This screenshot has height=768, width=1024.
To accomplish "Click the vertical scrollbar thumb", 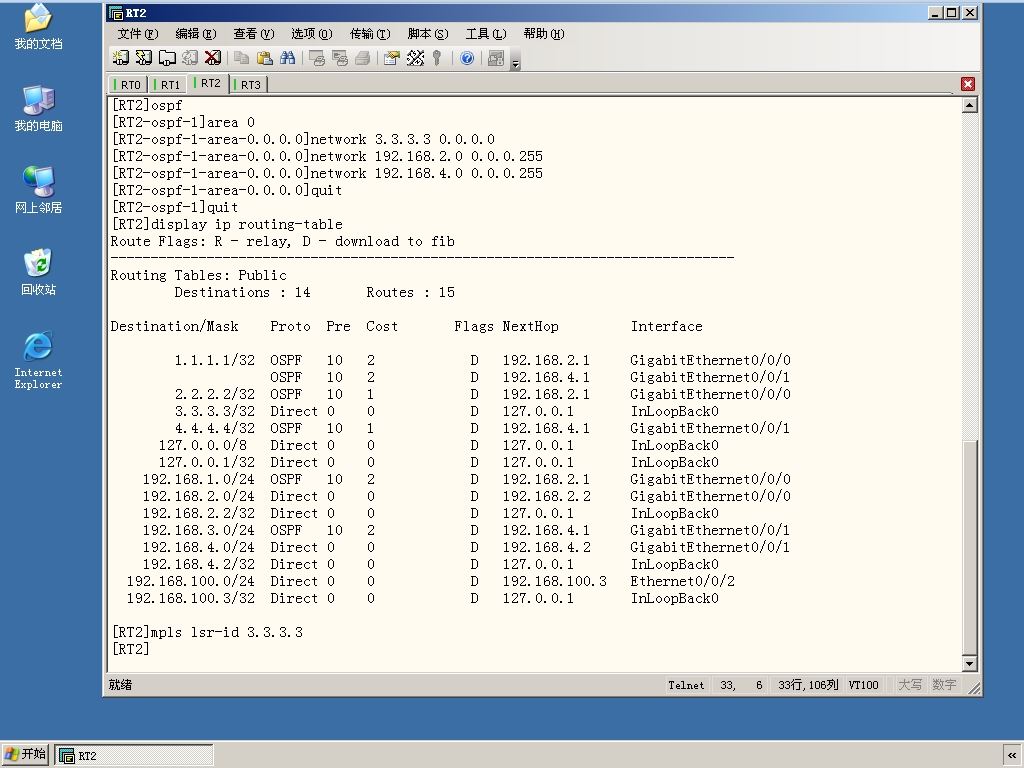I will click(970, 547).
